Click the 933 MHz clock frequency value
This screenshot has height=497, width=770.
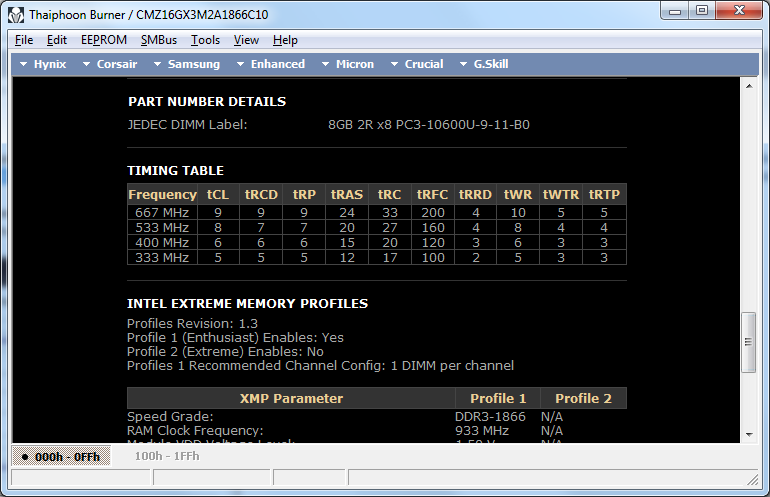point(482,431)
